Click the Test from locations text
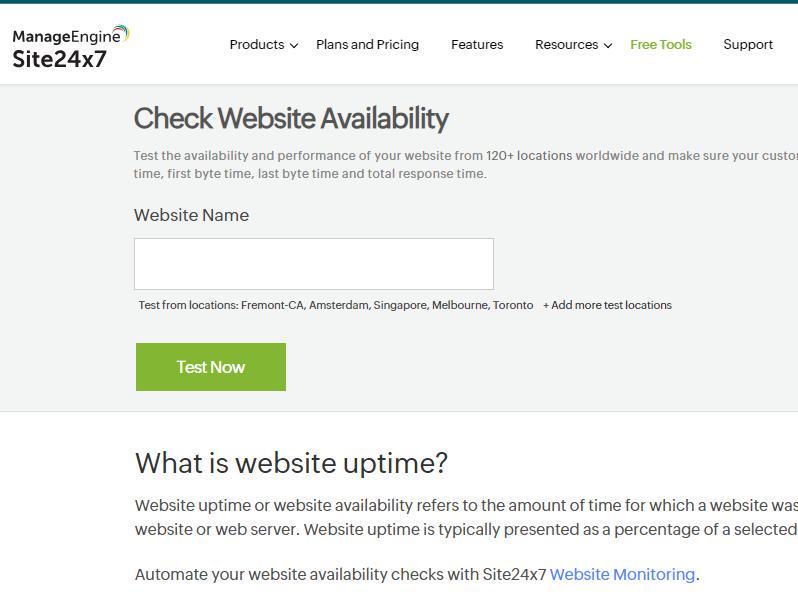Image resolution: width=798 pixels, height=609 pixels. pyautogui.click(x=336, y=305)
